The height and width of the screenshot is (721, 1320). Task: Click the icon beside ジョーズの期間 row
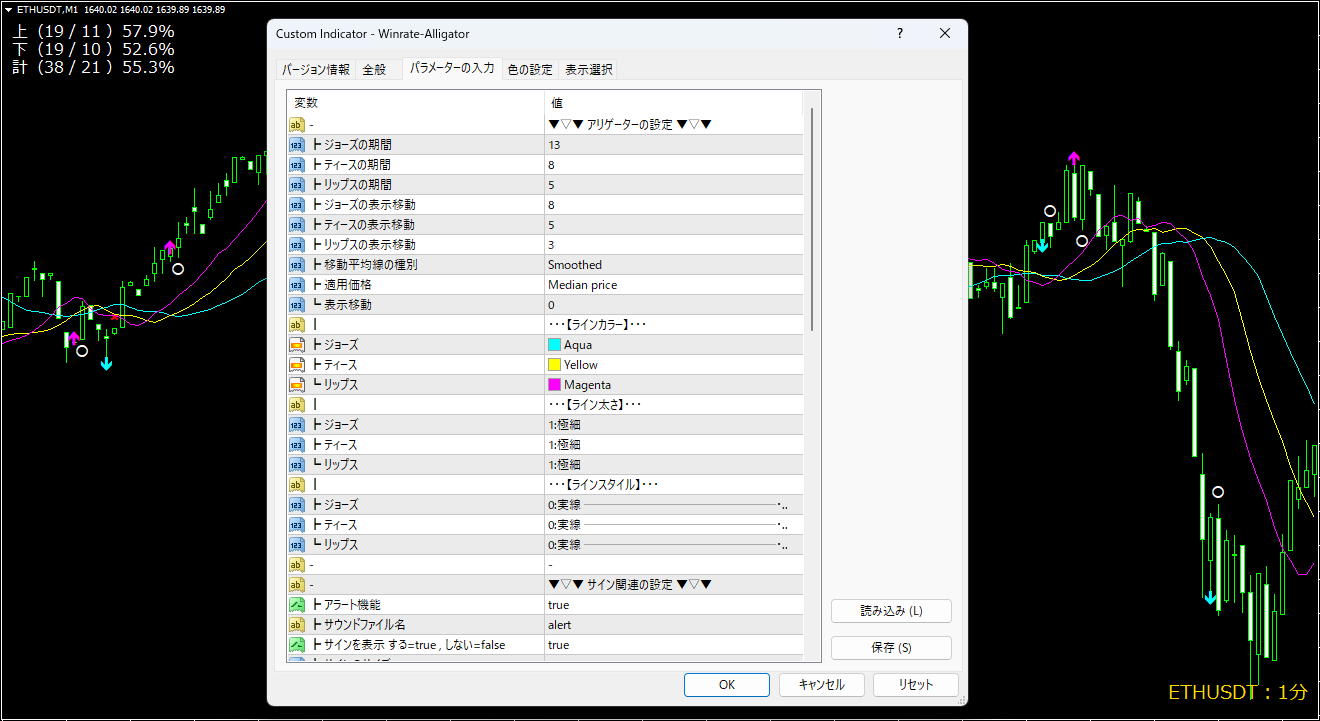pyautogui.click(x=297, y=145)
